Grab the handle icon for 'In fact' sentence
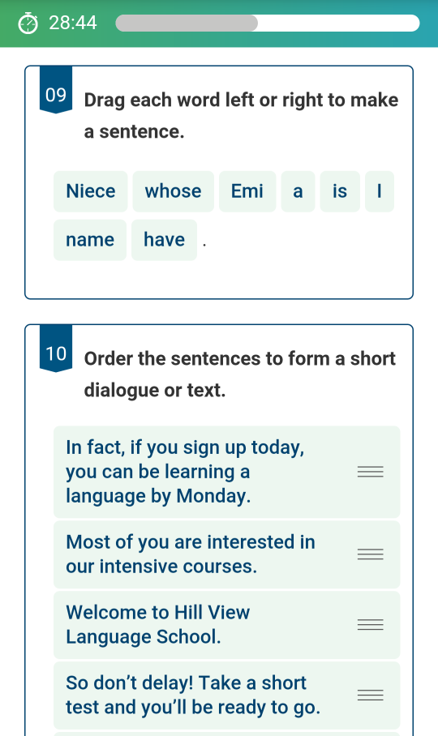The height and width of the screenshot is (736, 438). click(x=370, y=472)
